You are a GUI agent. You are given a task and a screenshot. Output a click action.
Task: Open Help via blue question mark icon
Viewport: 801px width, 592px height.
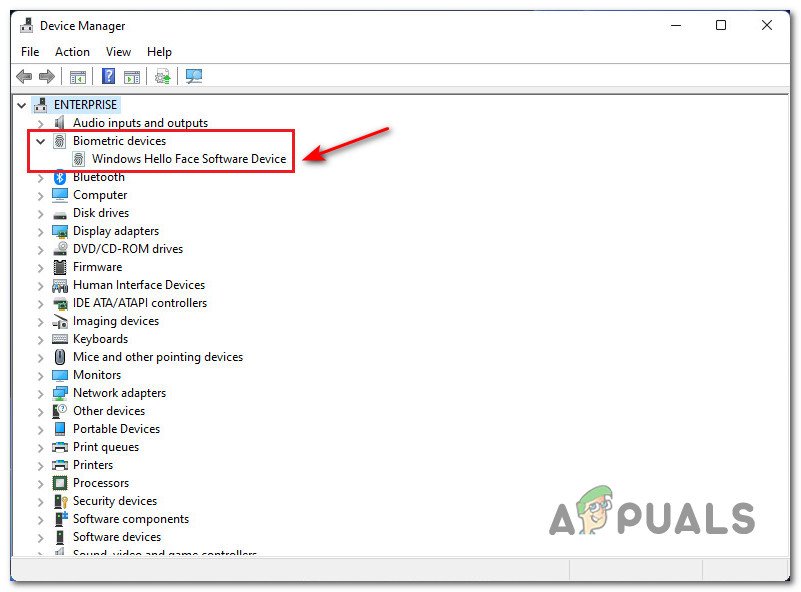tap(108, 77)
